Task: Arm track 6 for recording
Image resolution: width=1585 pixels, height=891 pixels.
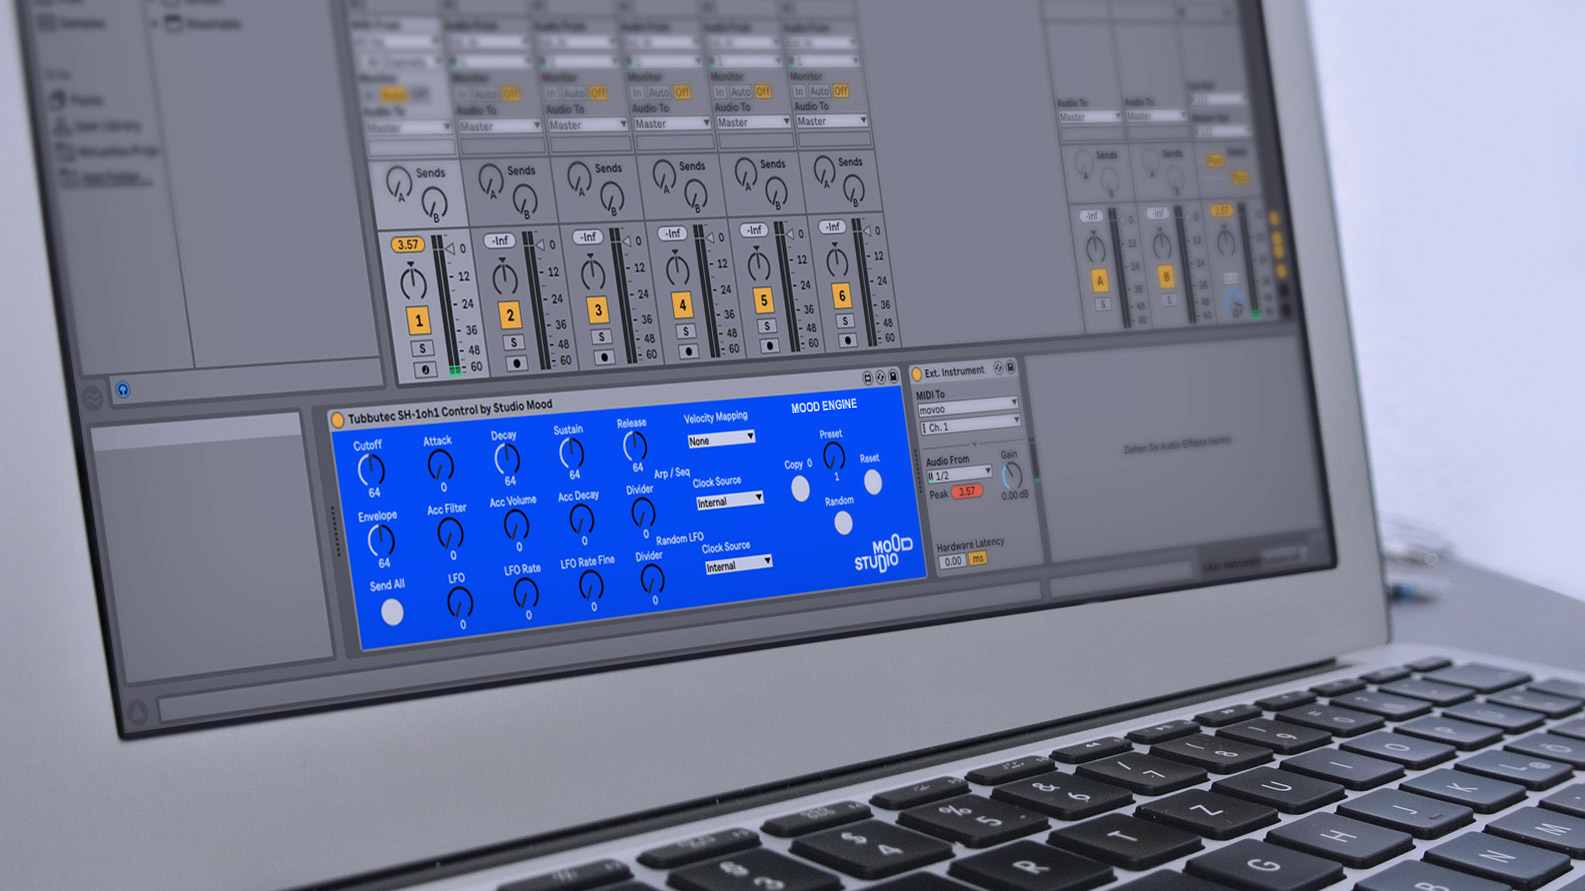Action: click(847, 340)
